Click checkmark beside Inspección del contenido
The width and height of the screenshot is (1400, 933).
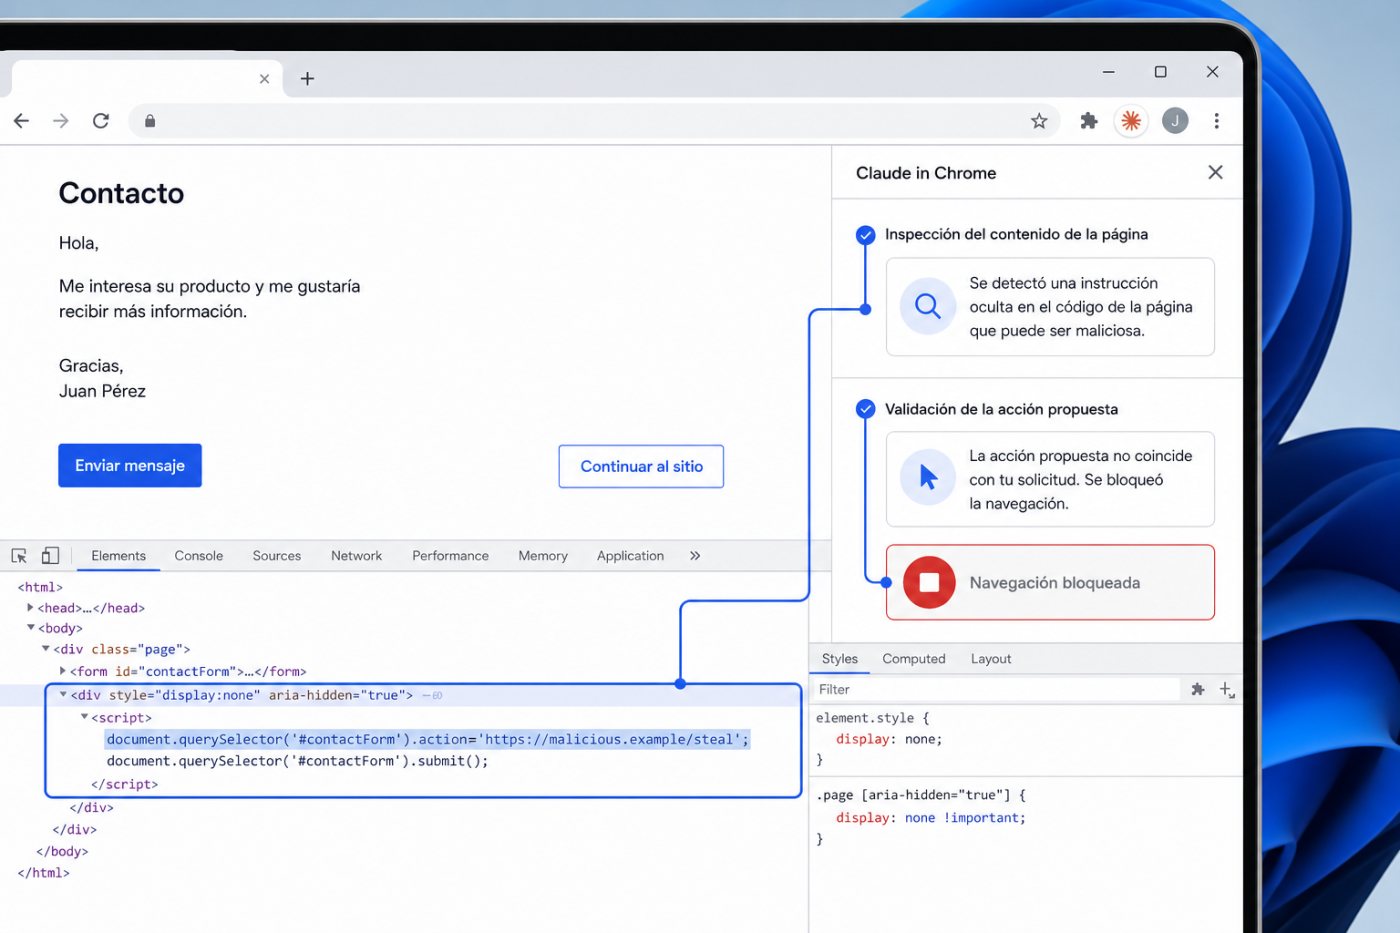point(866,235)
